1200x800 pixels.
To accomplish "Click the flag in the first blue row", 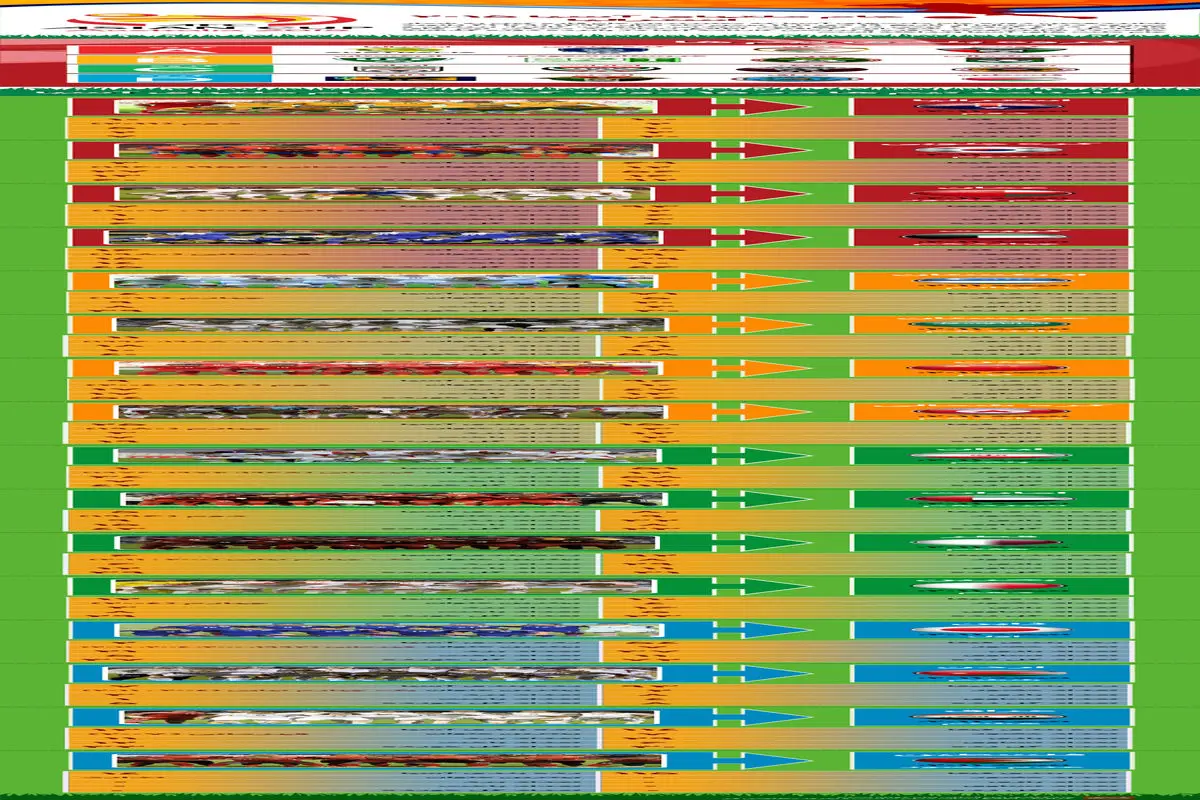I will [x=988, y=629].
